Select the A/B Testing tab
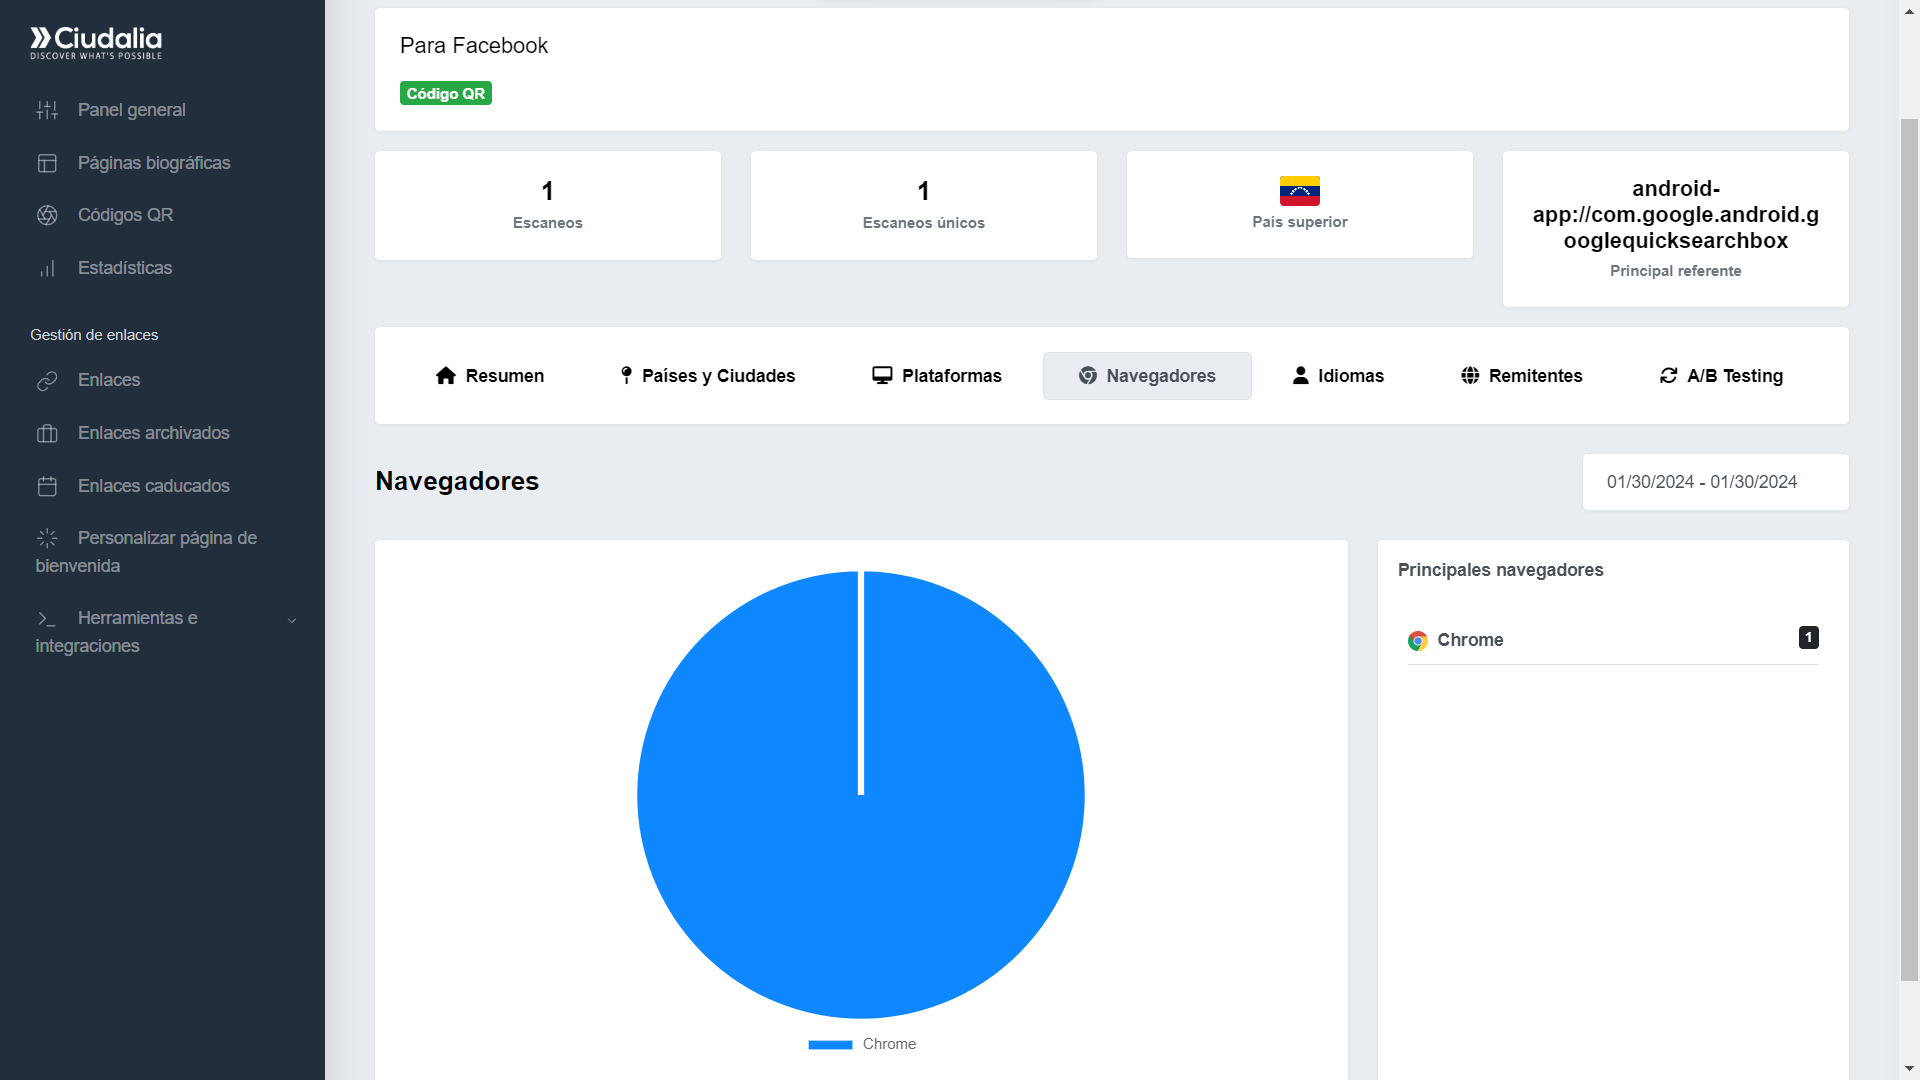Image resolution: width=1920 pixels, height=1080 pixels. (x=1721, y=376)
